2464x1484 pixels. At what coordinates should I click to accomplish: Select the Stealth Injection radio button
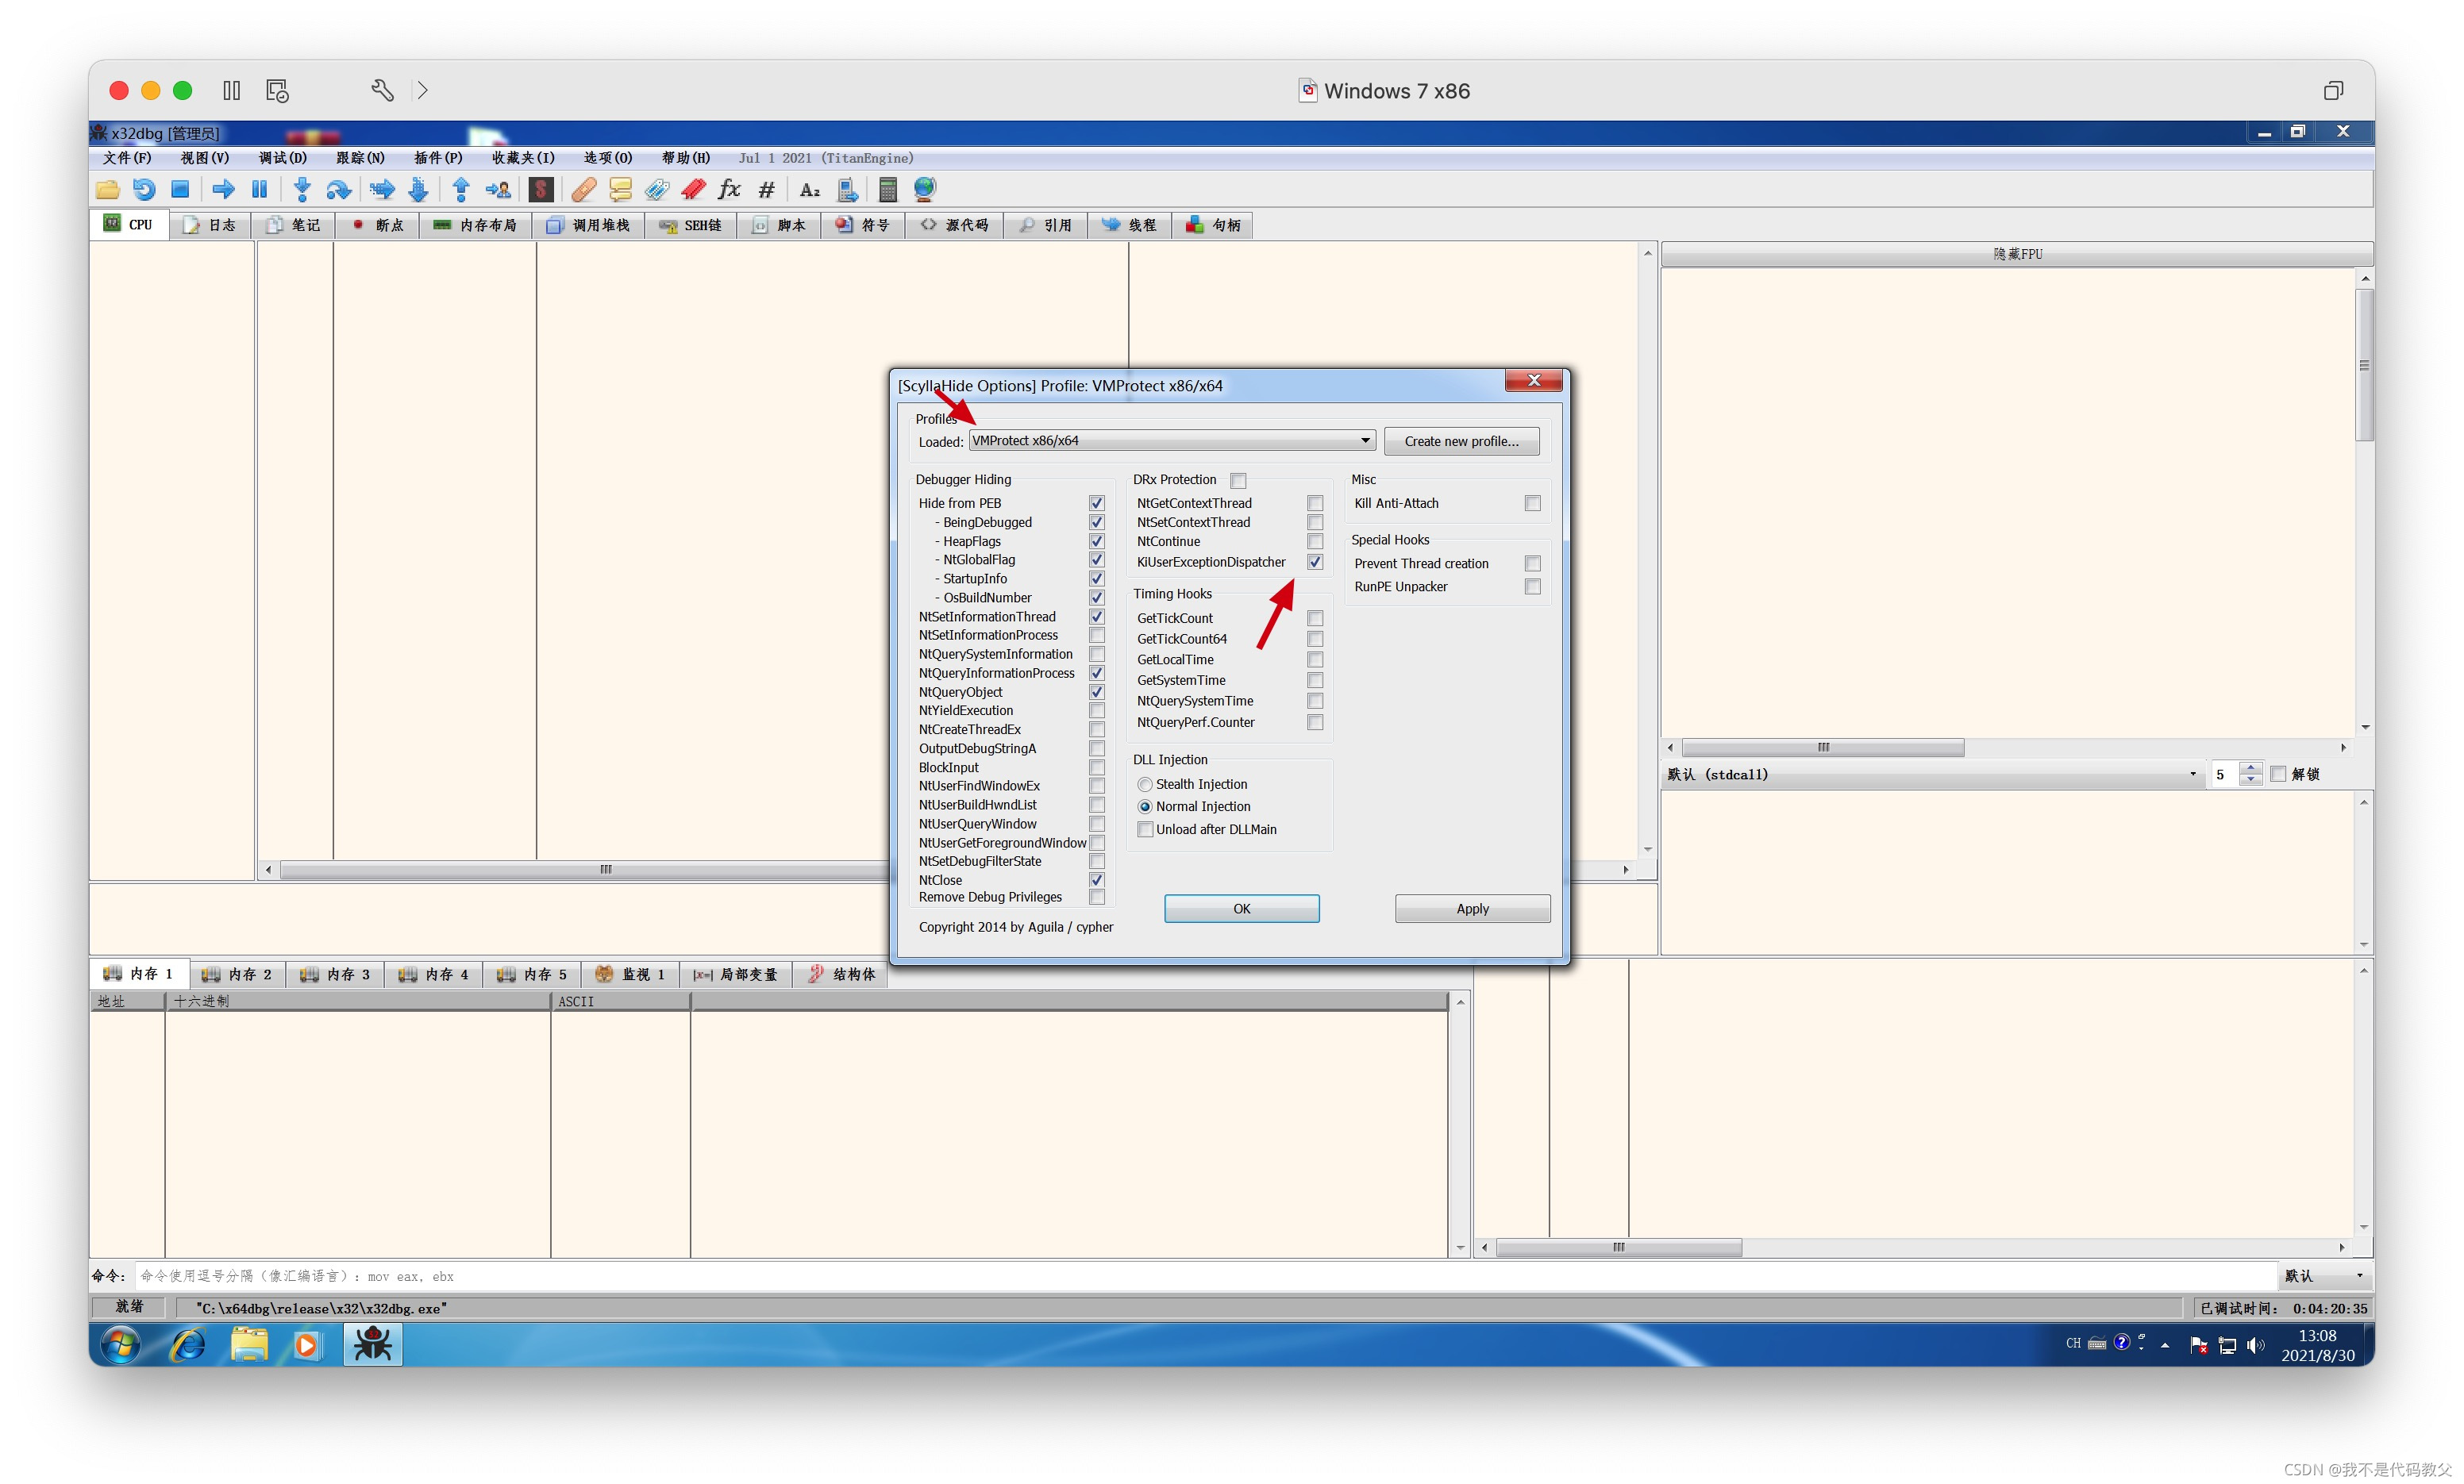point(1145,784)
